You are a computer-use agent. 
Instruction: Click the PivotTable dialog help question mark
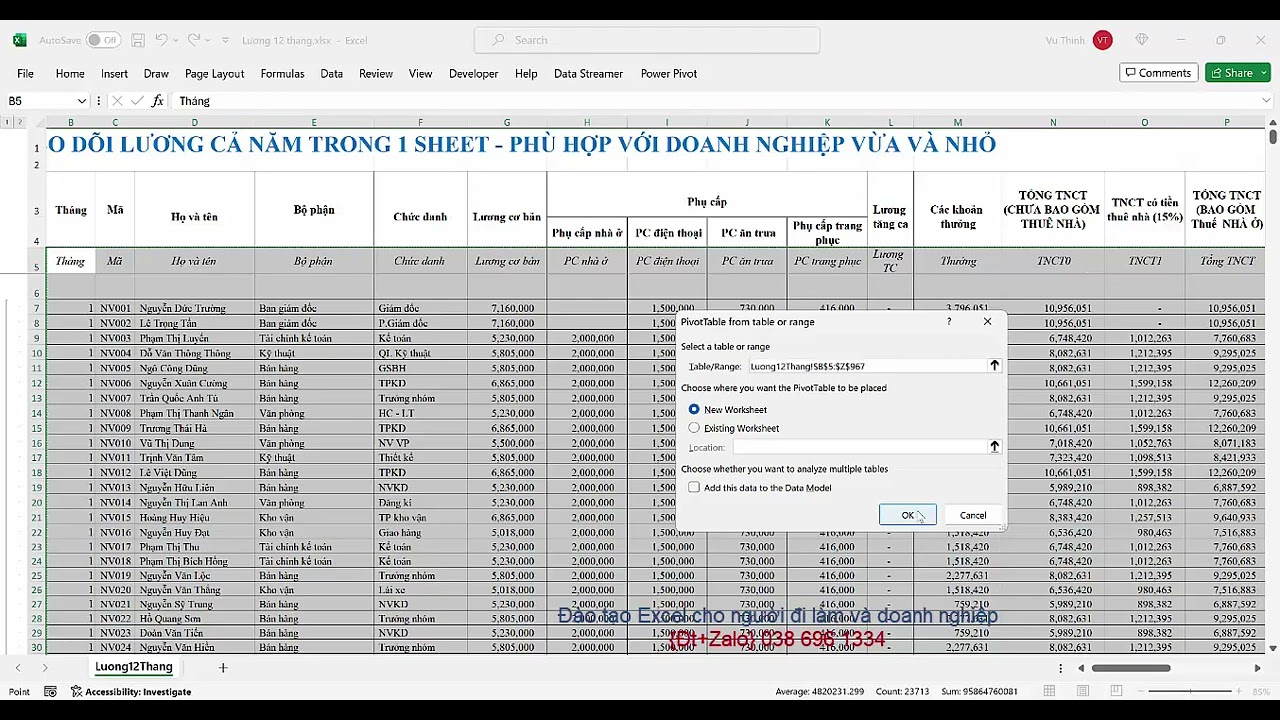(950, 322)
